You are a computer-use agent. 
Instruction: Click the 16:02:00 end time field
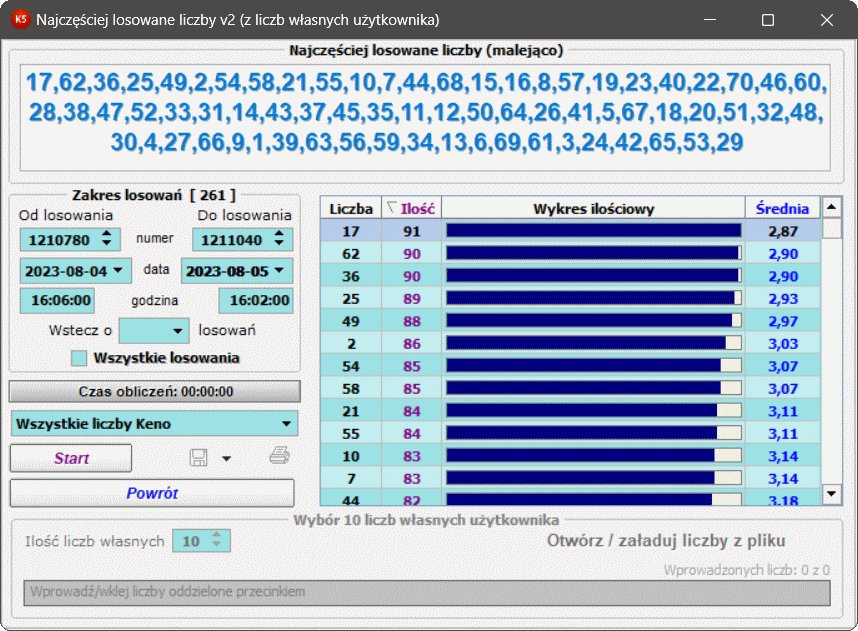click(x=256, y=300)
